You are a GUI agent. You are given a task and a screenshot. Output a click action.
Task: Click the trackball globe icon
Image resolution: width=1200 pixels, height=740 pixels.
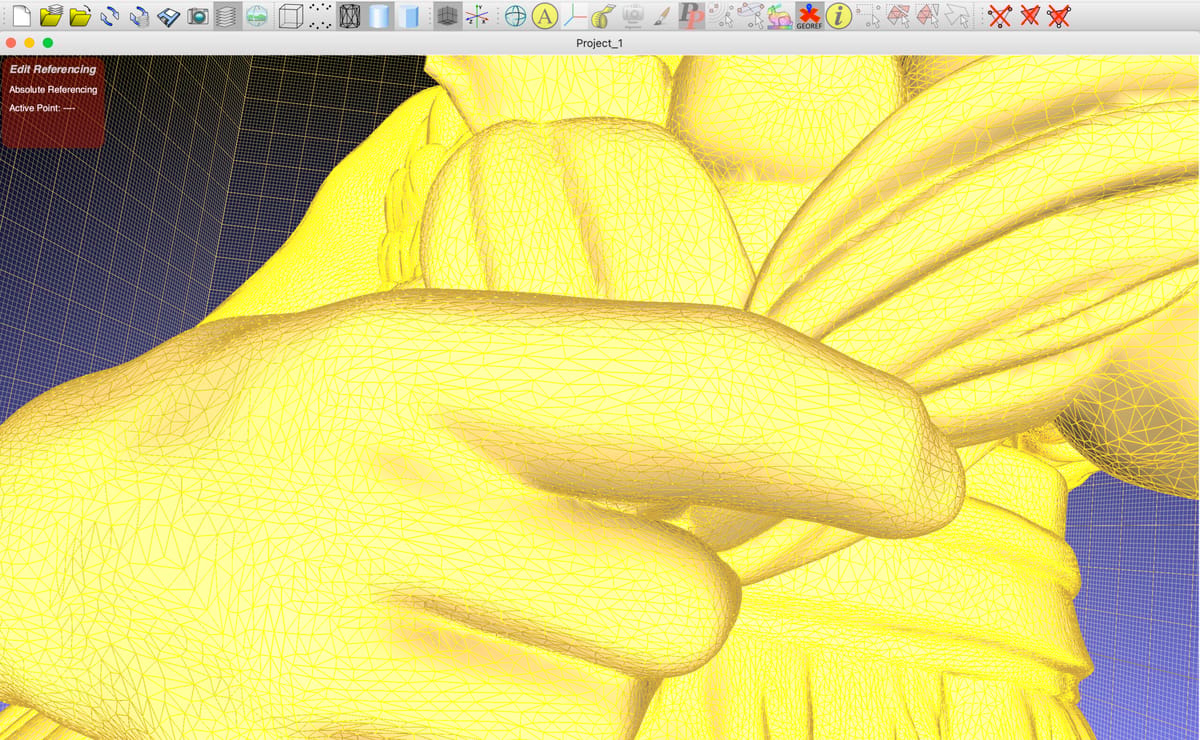[x=515, y=15]
